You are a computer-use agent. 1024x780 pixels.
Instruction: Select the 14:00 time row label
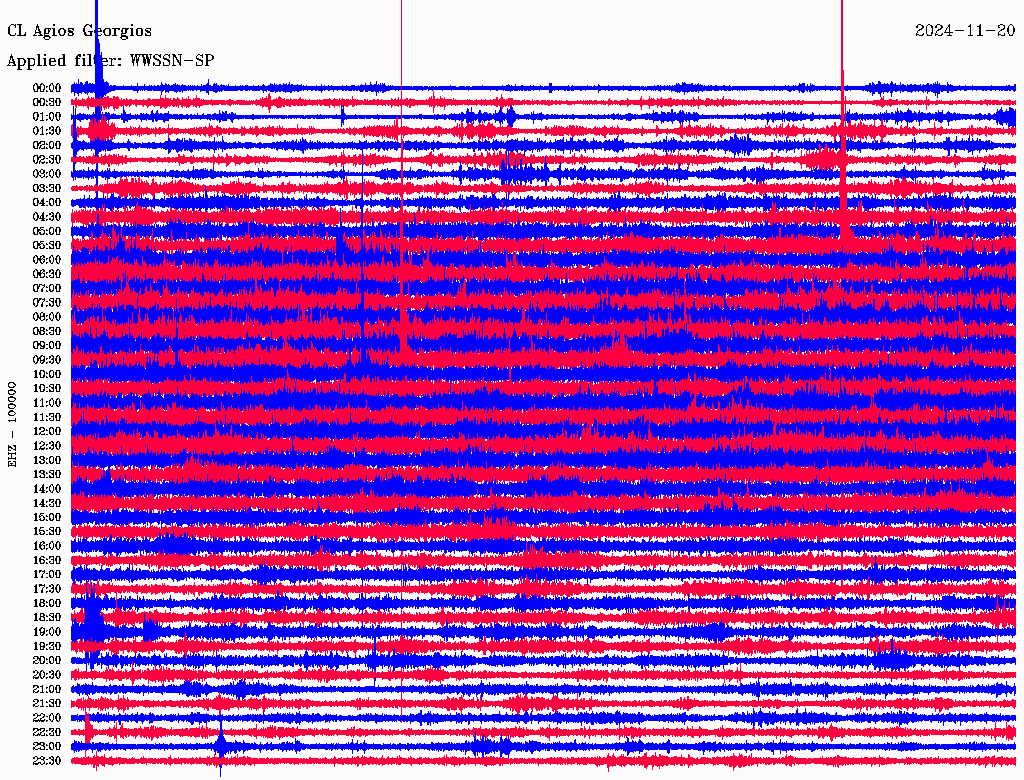coord(47,489)
